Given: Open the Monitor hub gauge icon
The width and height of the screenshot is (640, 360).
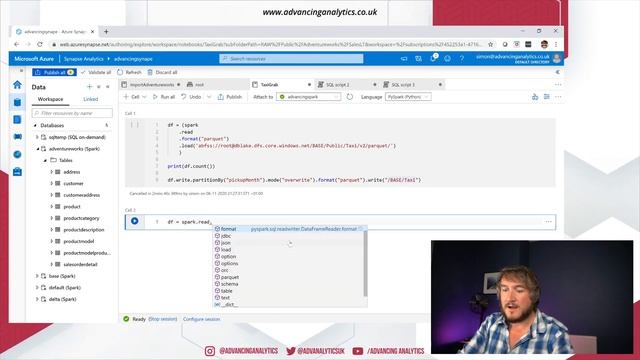Looking at the screenshot, I should click(x=17, y=154).
